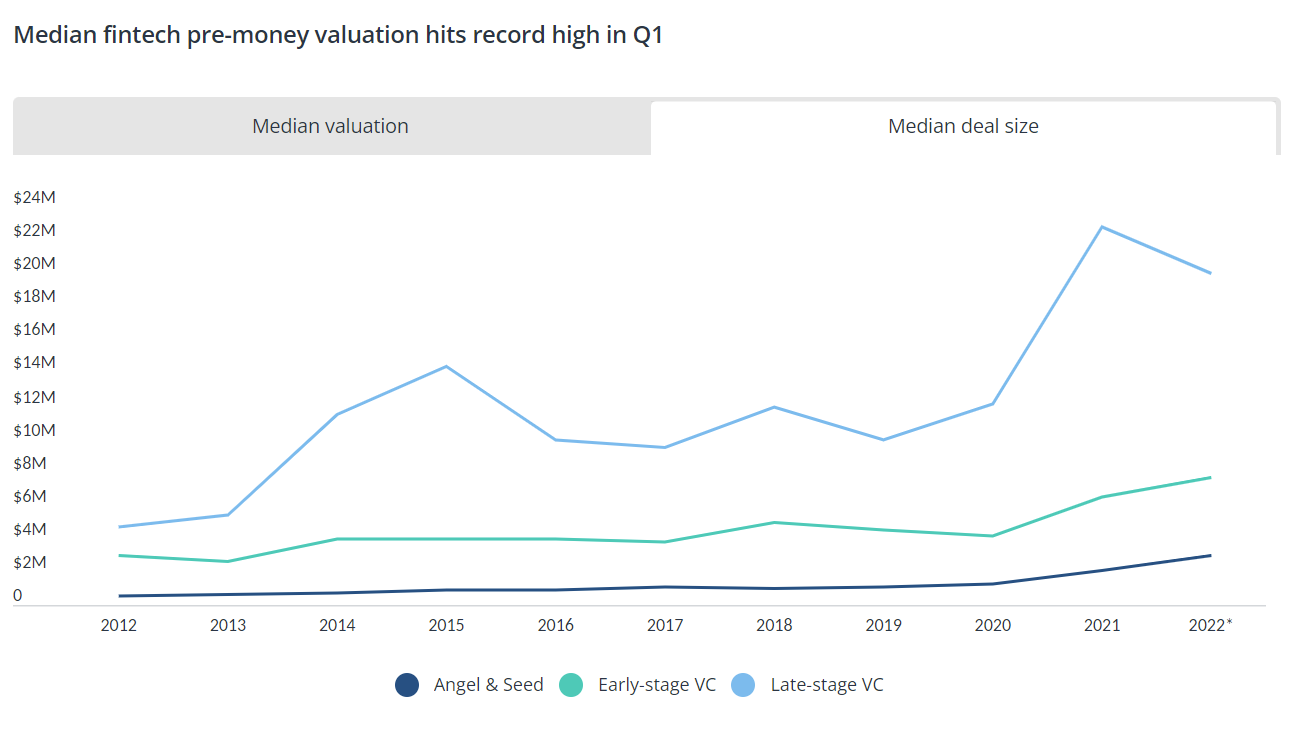Image resolution: width=1294 pixels, height=742 pixels.
Task: Click the 2022* x-axis label
Action: point(1210,625)
